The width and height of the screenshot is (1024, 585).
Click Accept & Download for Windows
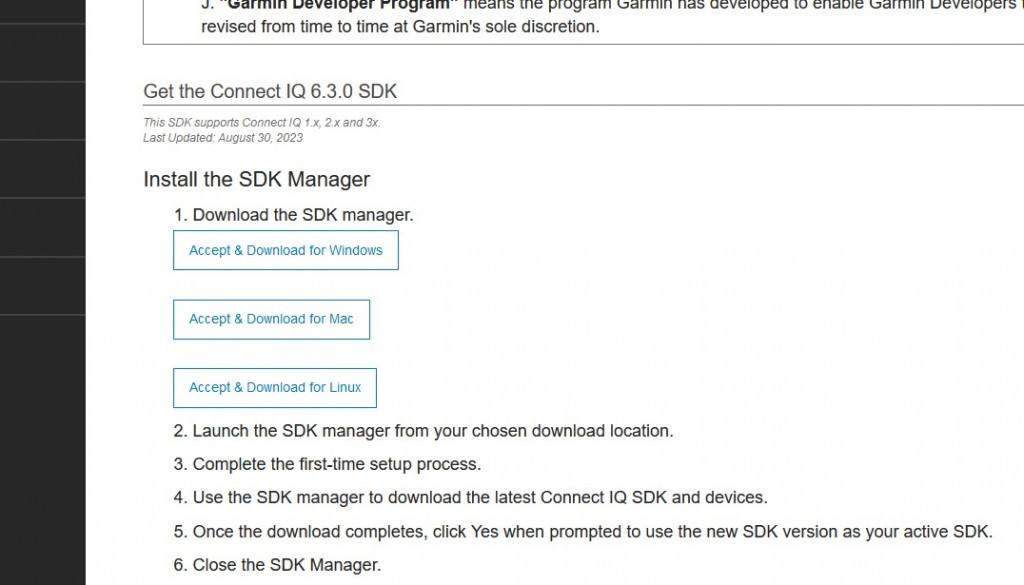pyautogui.click(x=286, y=250)
